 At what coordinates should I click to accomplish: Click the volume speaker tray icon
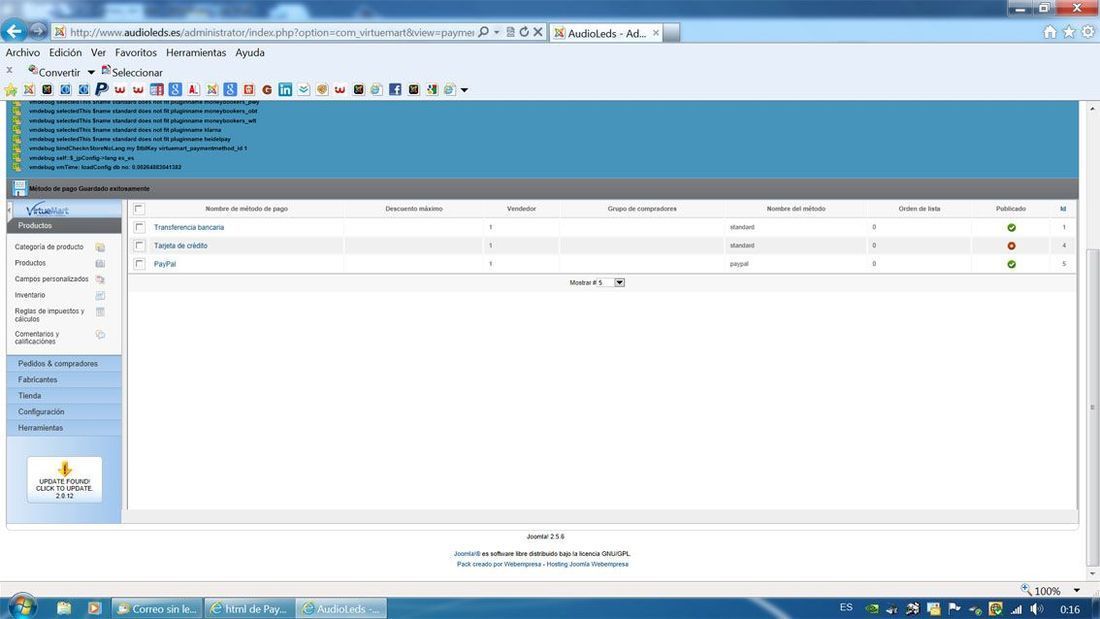(1036, 608)
